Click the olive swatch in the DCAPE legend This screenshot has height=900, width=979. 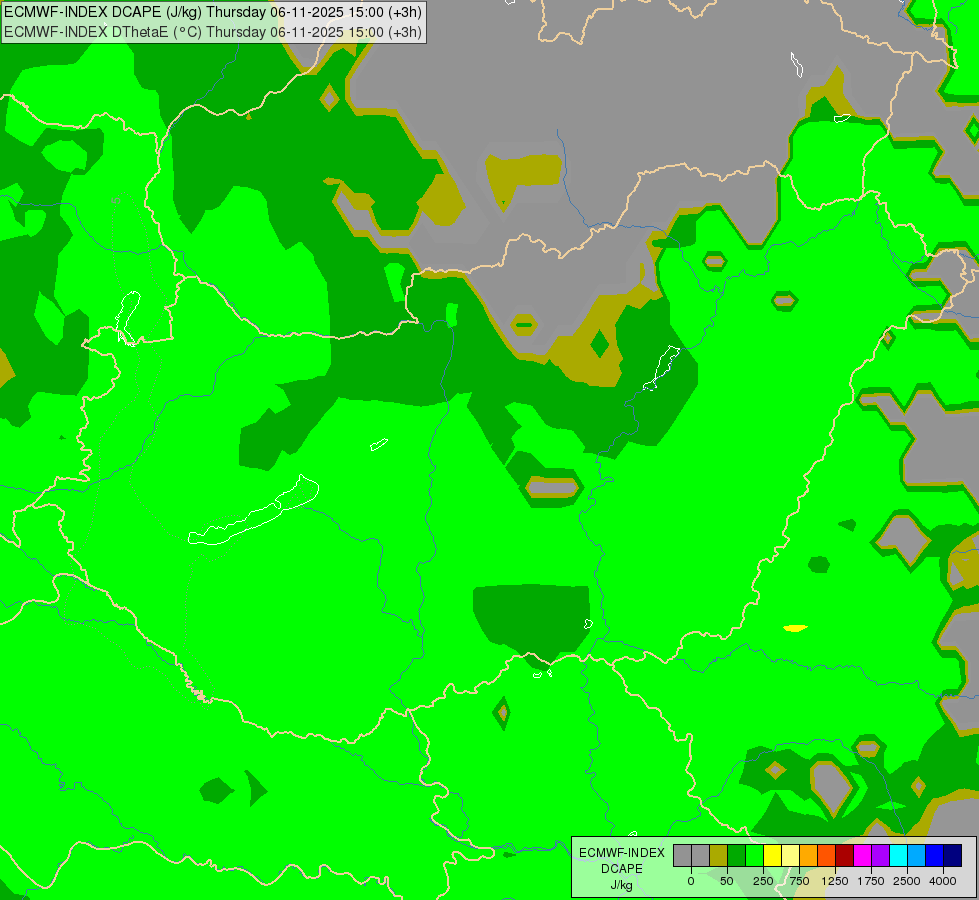[718, 856]
